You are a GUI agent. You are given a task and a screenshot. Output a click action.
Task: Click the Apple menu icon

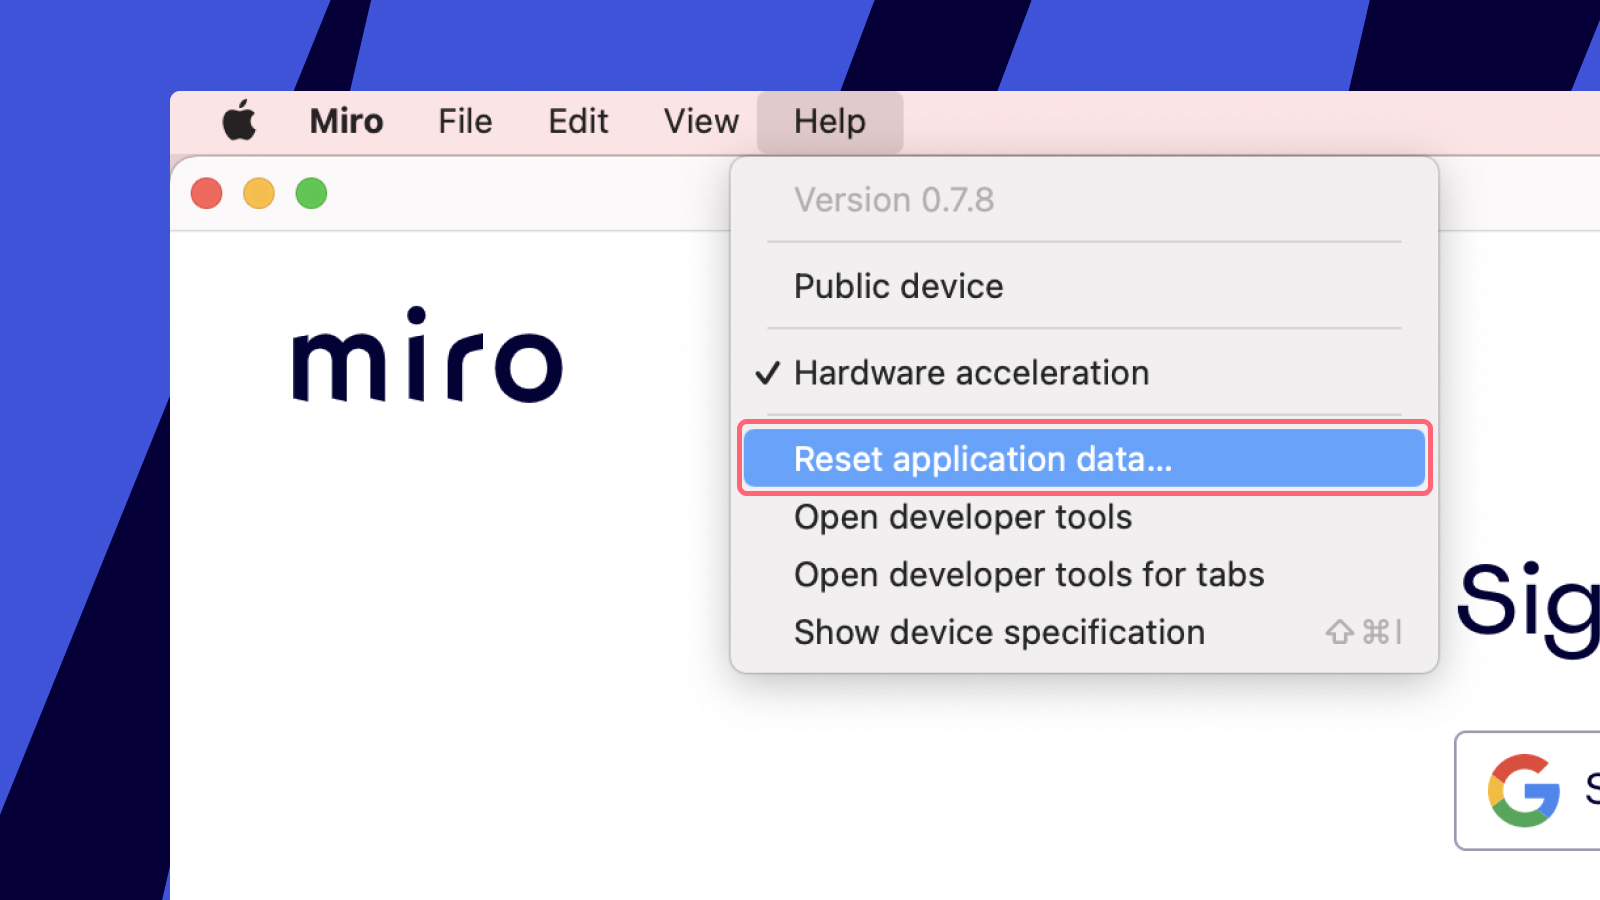(x=239, y=121)
